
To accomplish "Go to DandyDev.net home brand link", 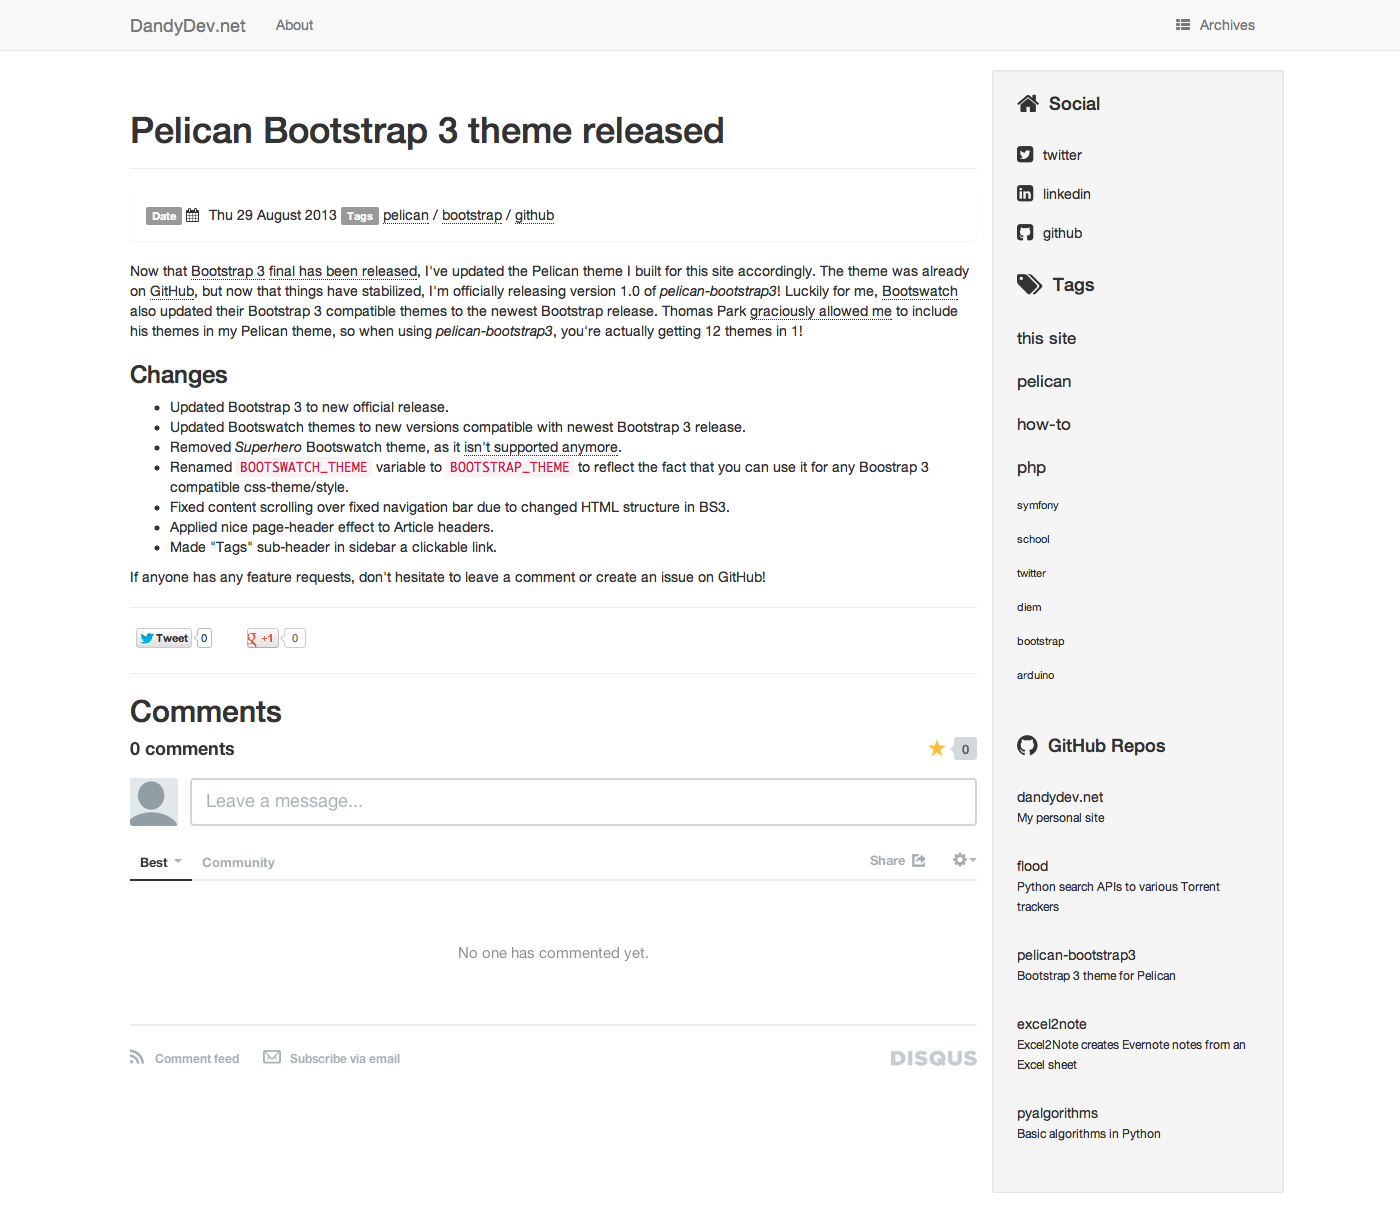I will 188,26.
